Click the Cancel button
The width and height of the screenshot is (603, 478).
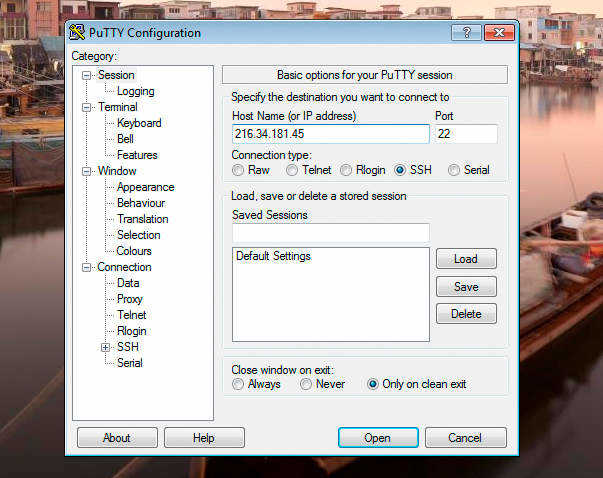pos(465,438)
